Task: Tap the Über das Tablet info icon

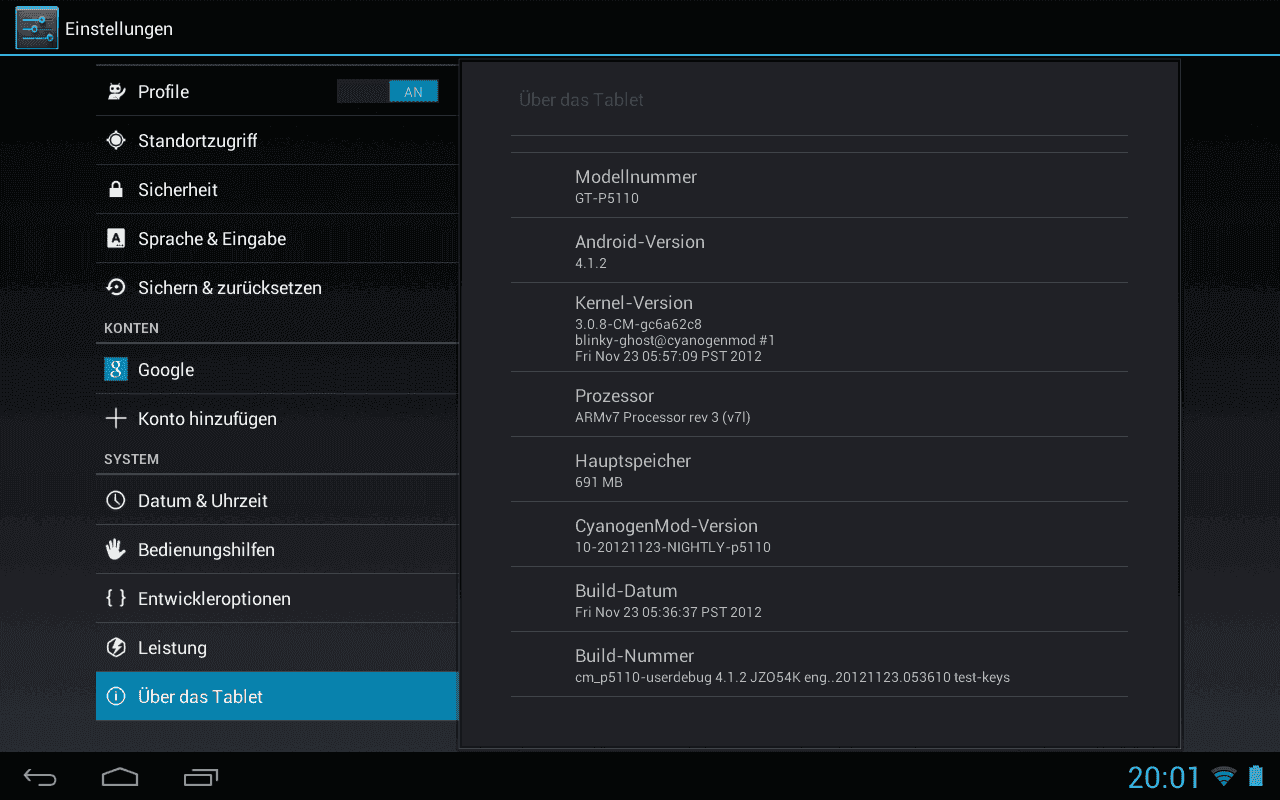Action: click(116, 697)
